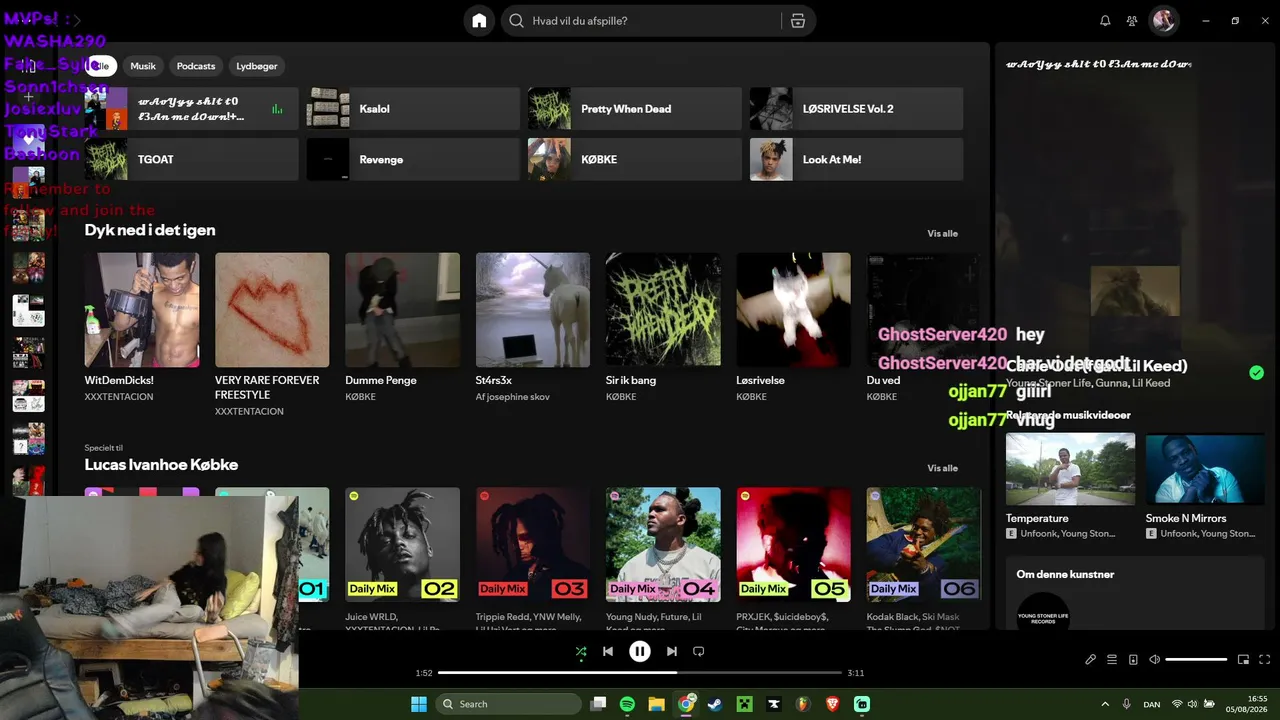Image resolution: width=1280 pixels, height=720 pixels.
Task: Open the Daily Mix 02 card
Action: (x=402, y=544)
